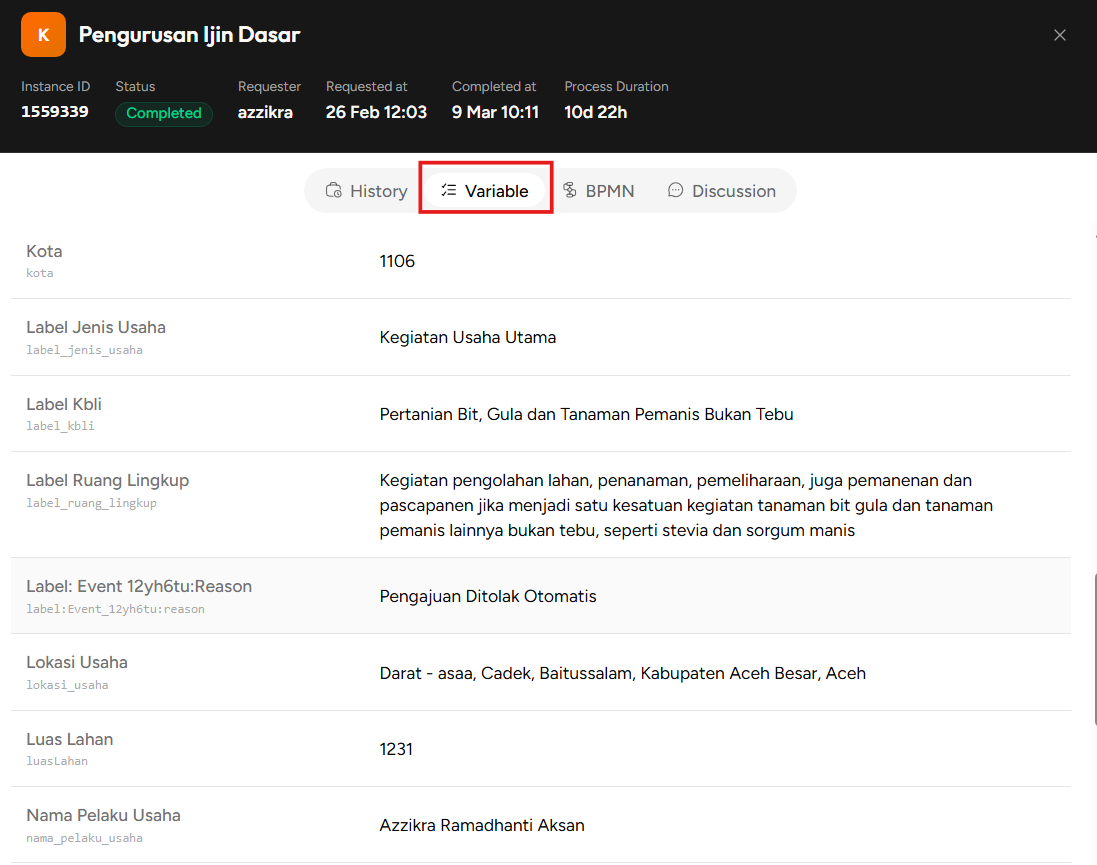The width and height of the screenshot is (1097, 865).
Task: Click the Kota variable label
Action: click(x=44, y=251)
